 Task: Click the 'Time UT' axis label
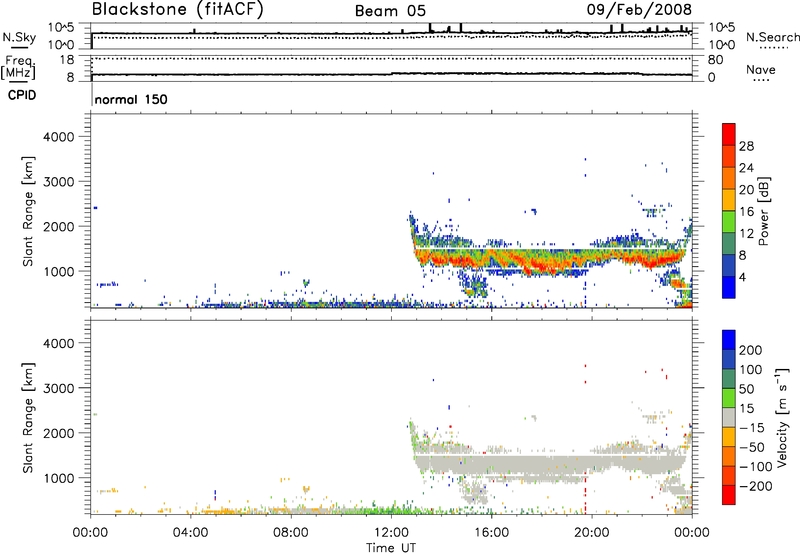coord(391,547)
